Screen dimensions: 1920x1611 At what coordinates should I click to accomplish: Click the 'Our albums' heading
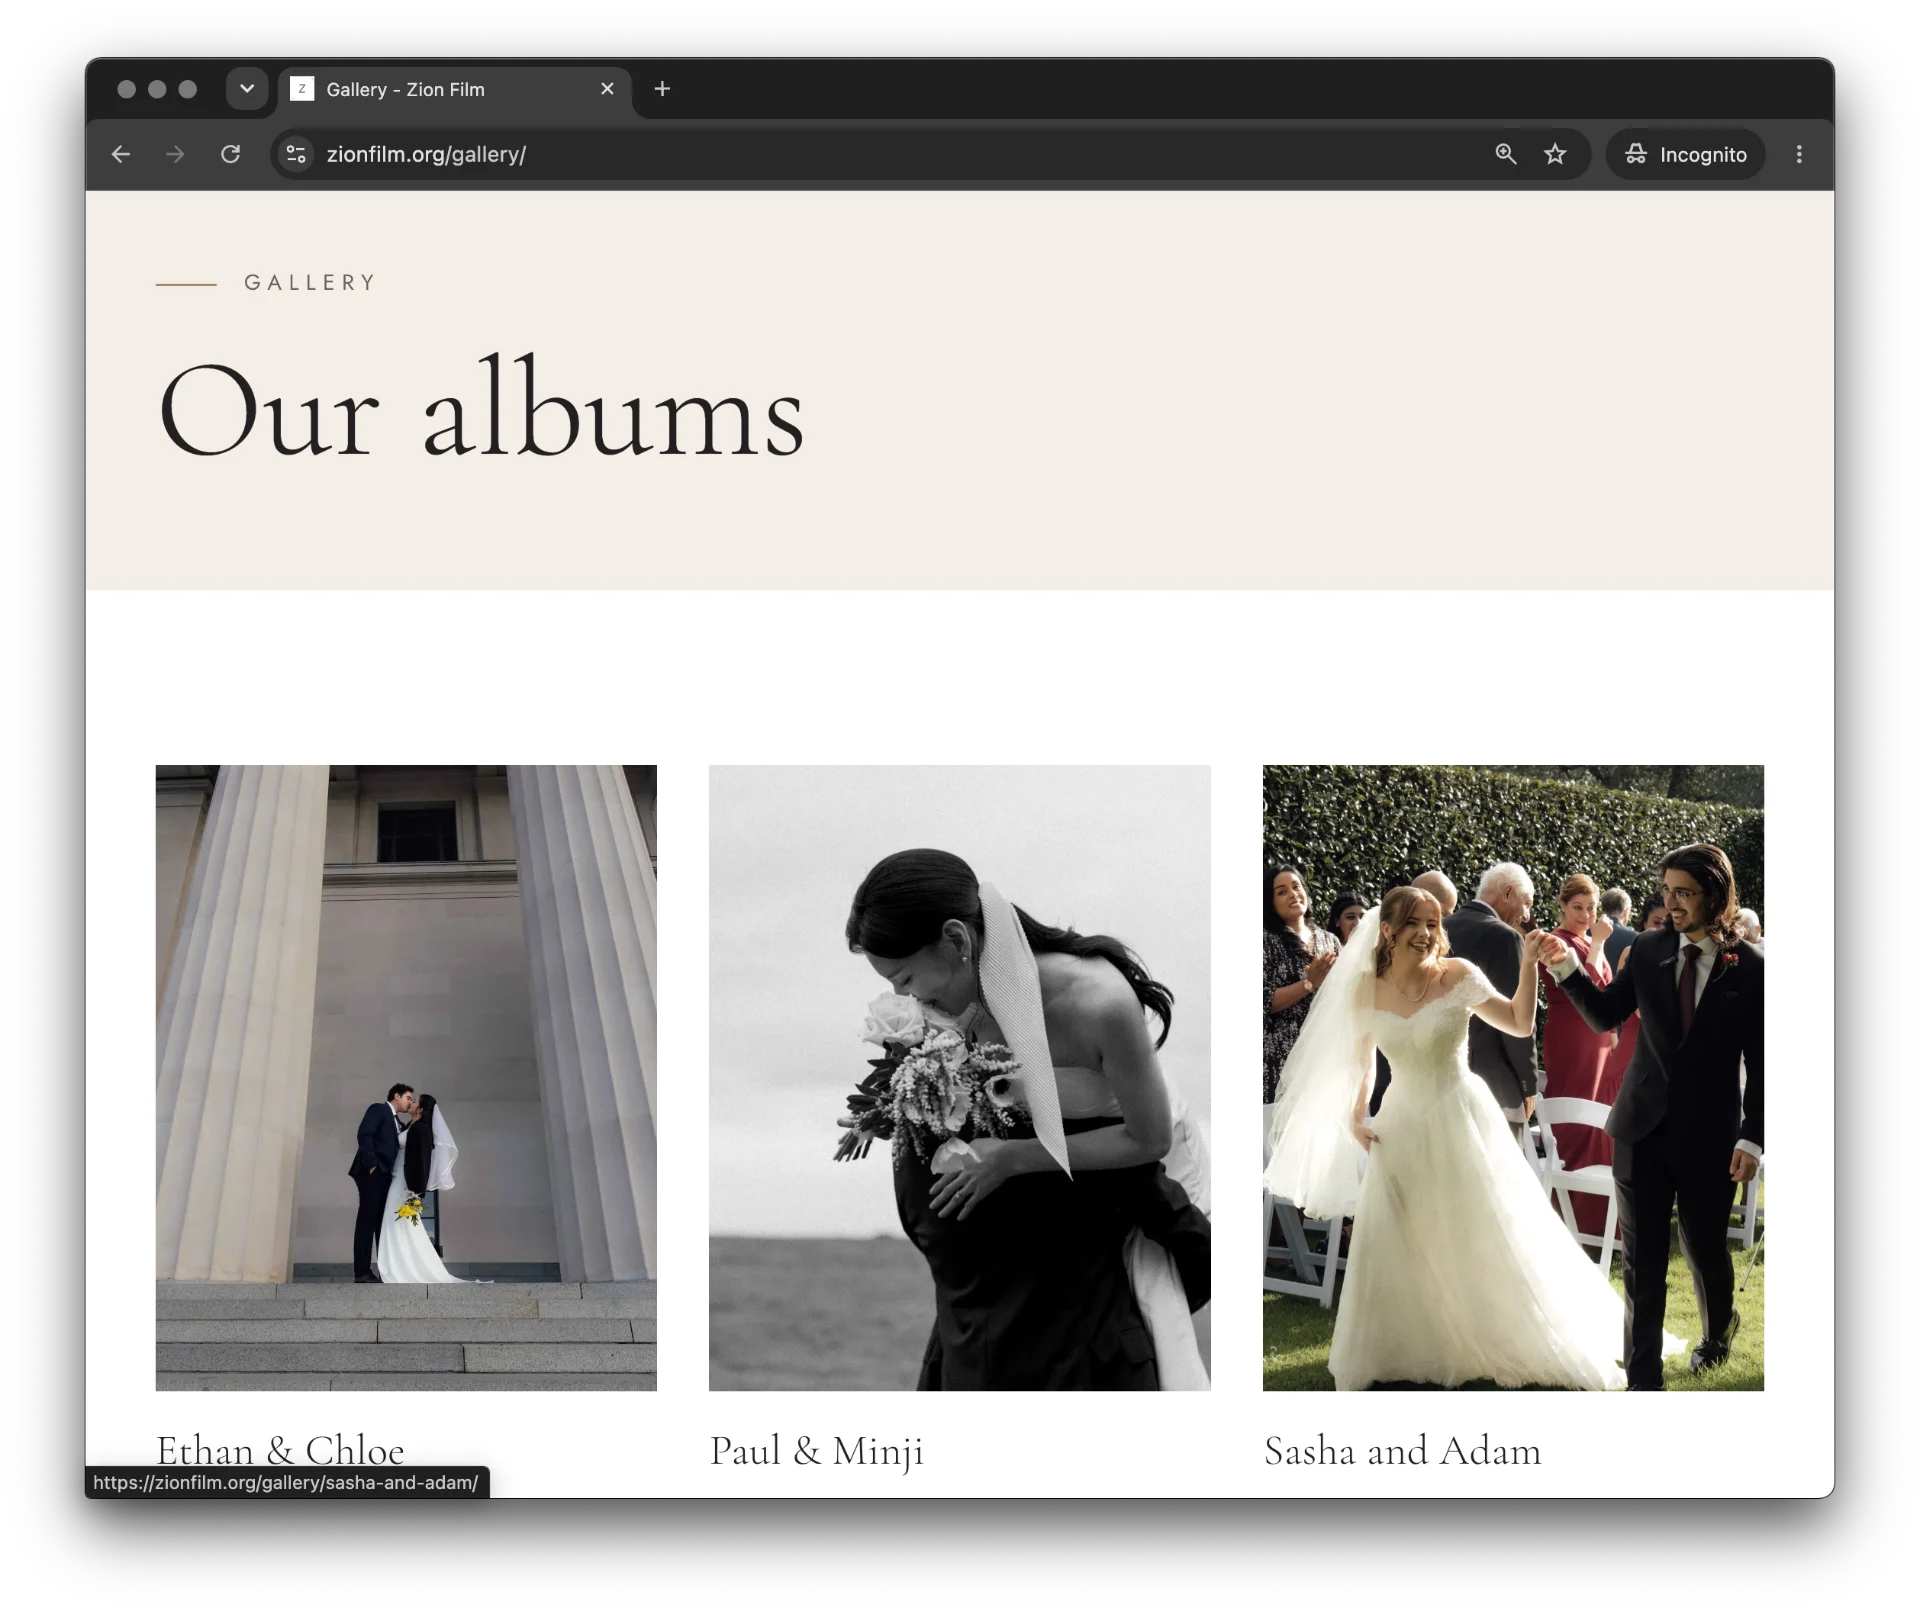tap(481, 408)
